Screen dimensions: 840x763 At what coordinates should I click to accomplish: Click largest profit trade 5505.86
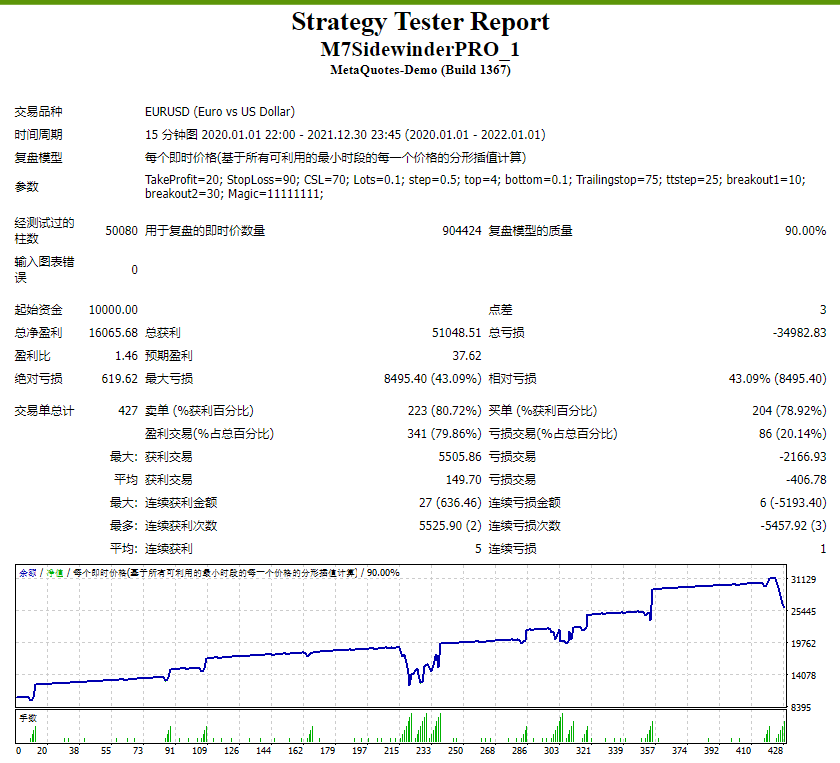(x=460, y=457)
